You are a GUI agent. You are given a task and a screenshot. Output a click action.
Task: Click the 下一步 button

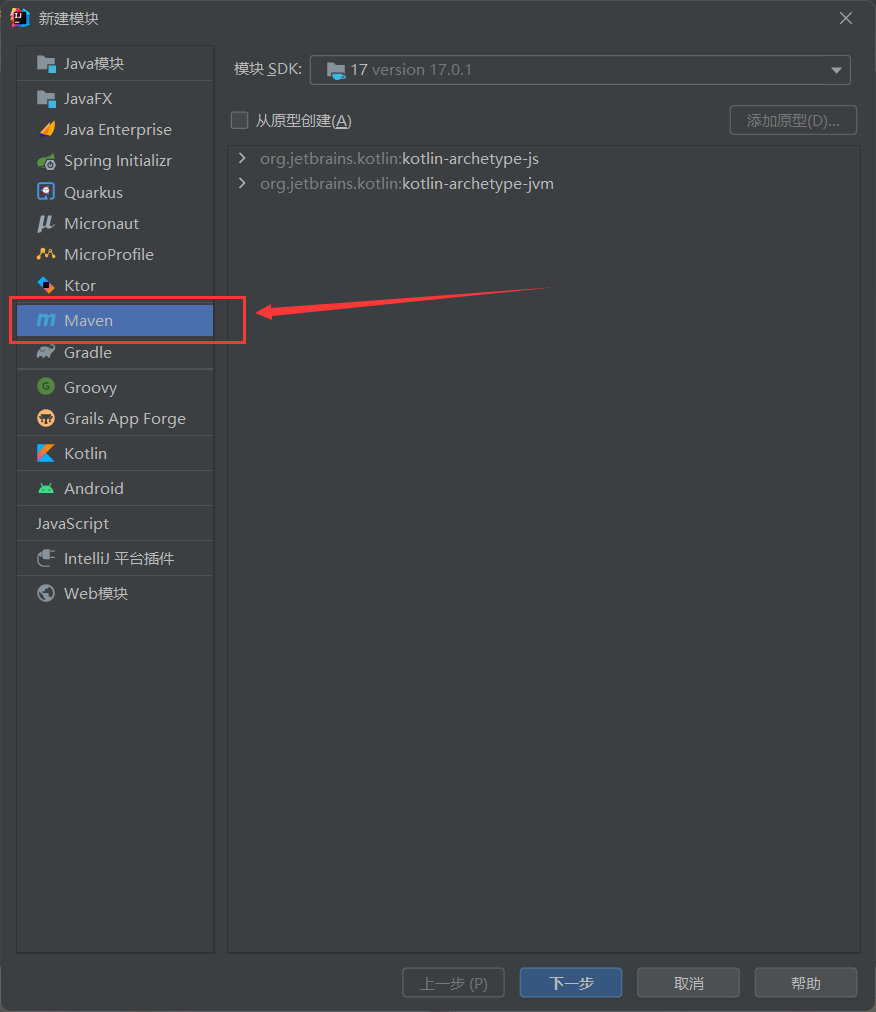(571, 983)
